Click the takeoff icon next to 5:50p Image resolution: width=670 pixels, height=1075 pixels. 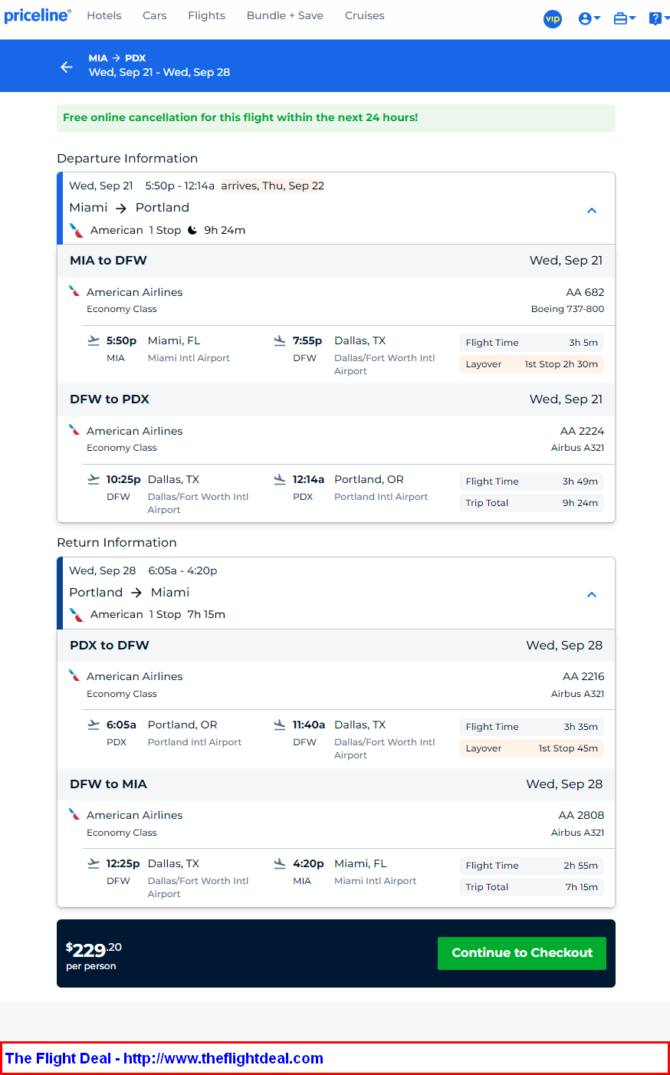pos(93,340)
